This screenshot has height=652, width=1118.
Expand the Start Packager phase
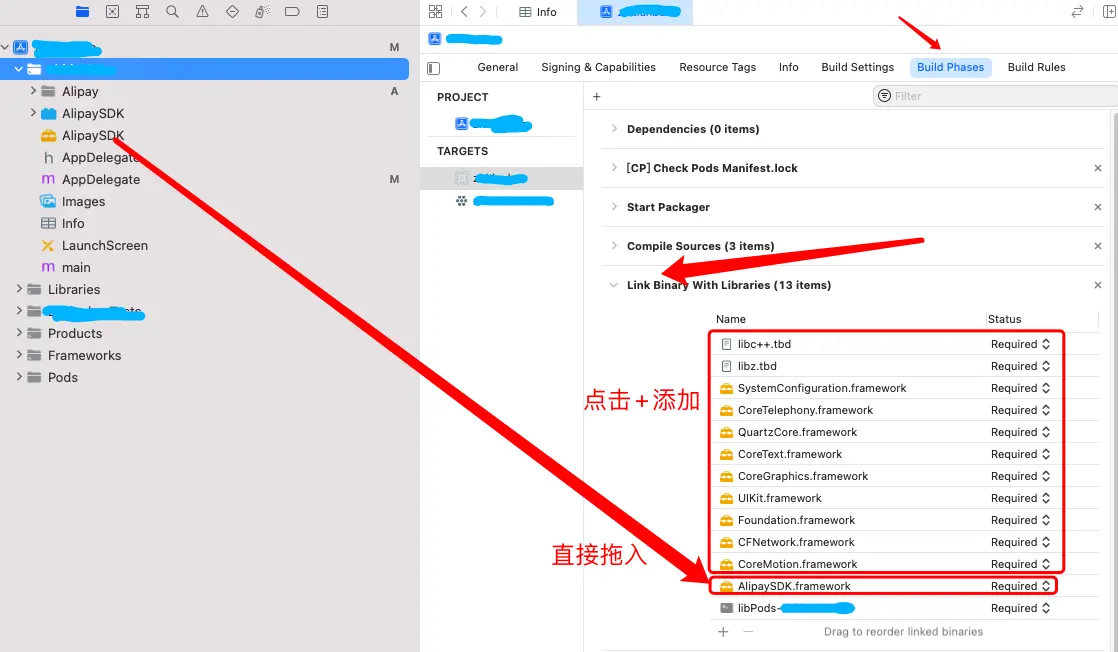(x=614, y=207)
